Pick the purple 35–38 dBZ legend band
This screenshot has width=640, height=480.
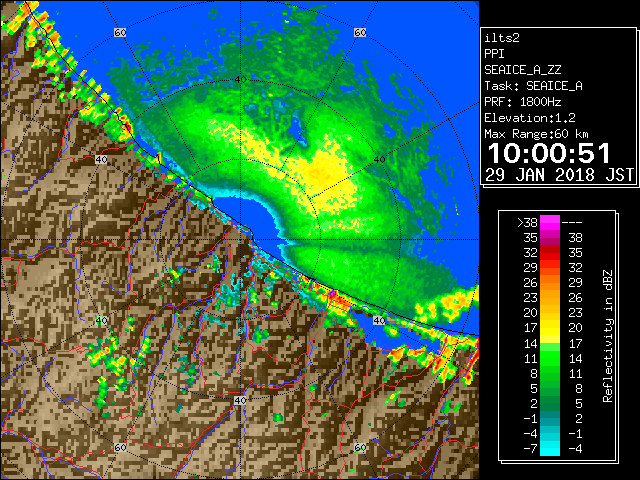point(550,238)
